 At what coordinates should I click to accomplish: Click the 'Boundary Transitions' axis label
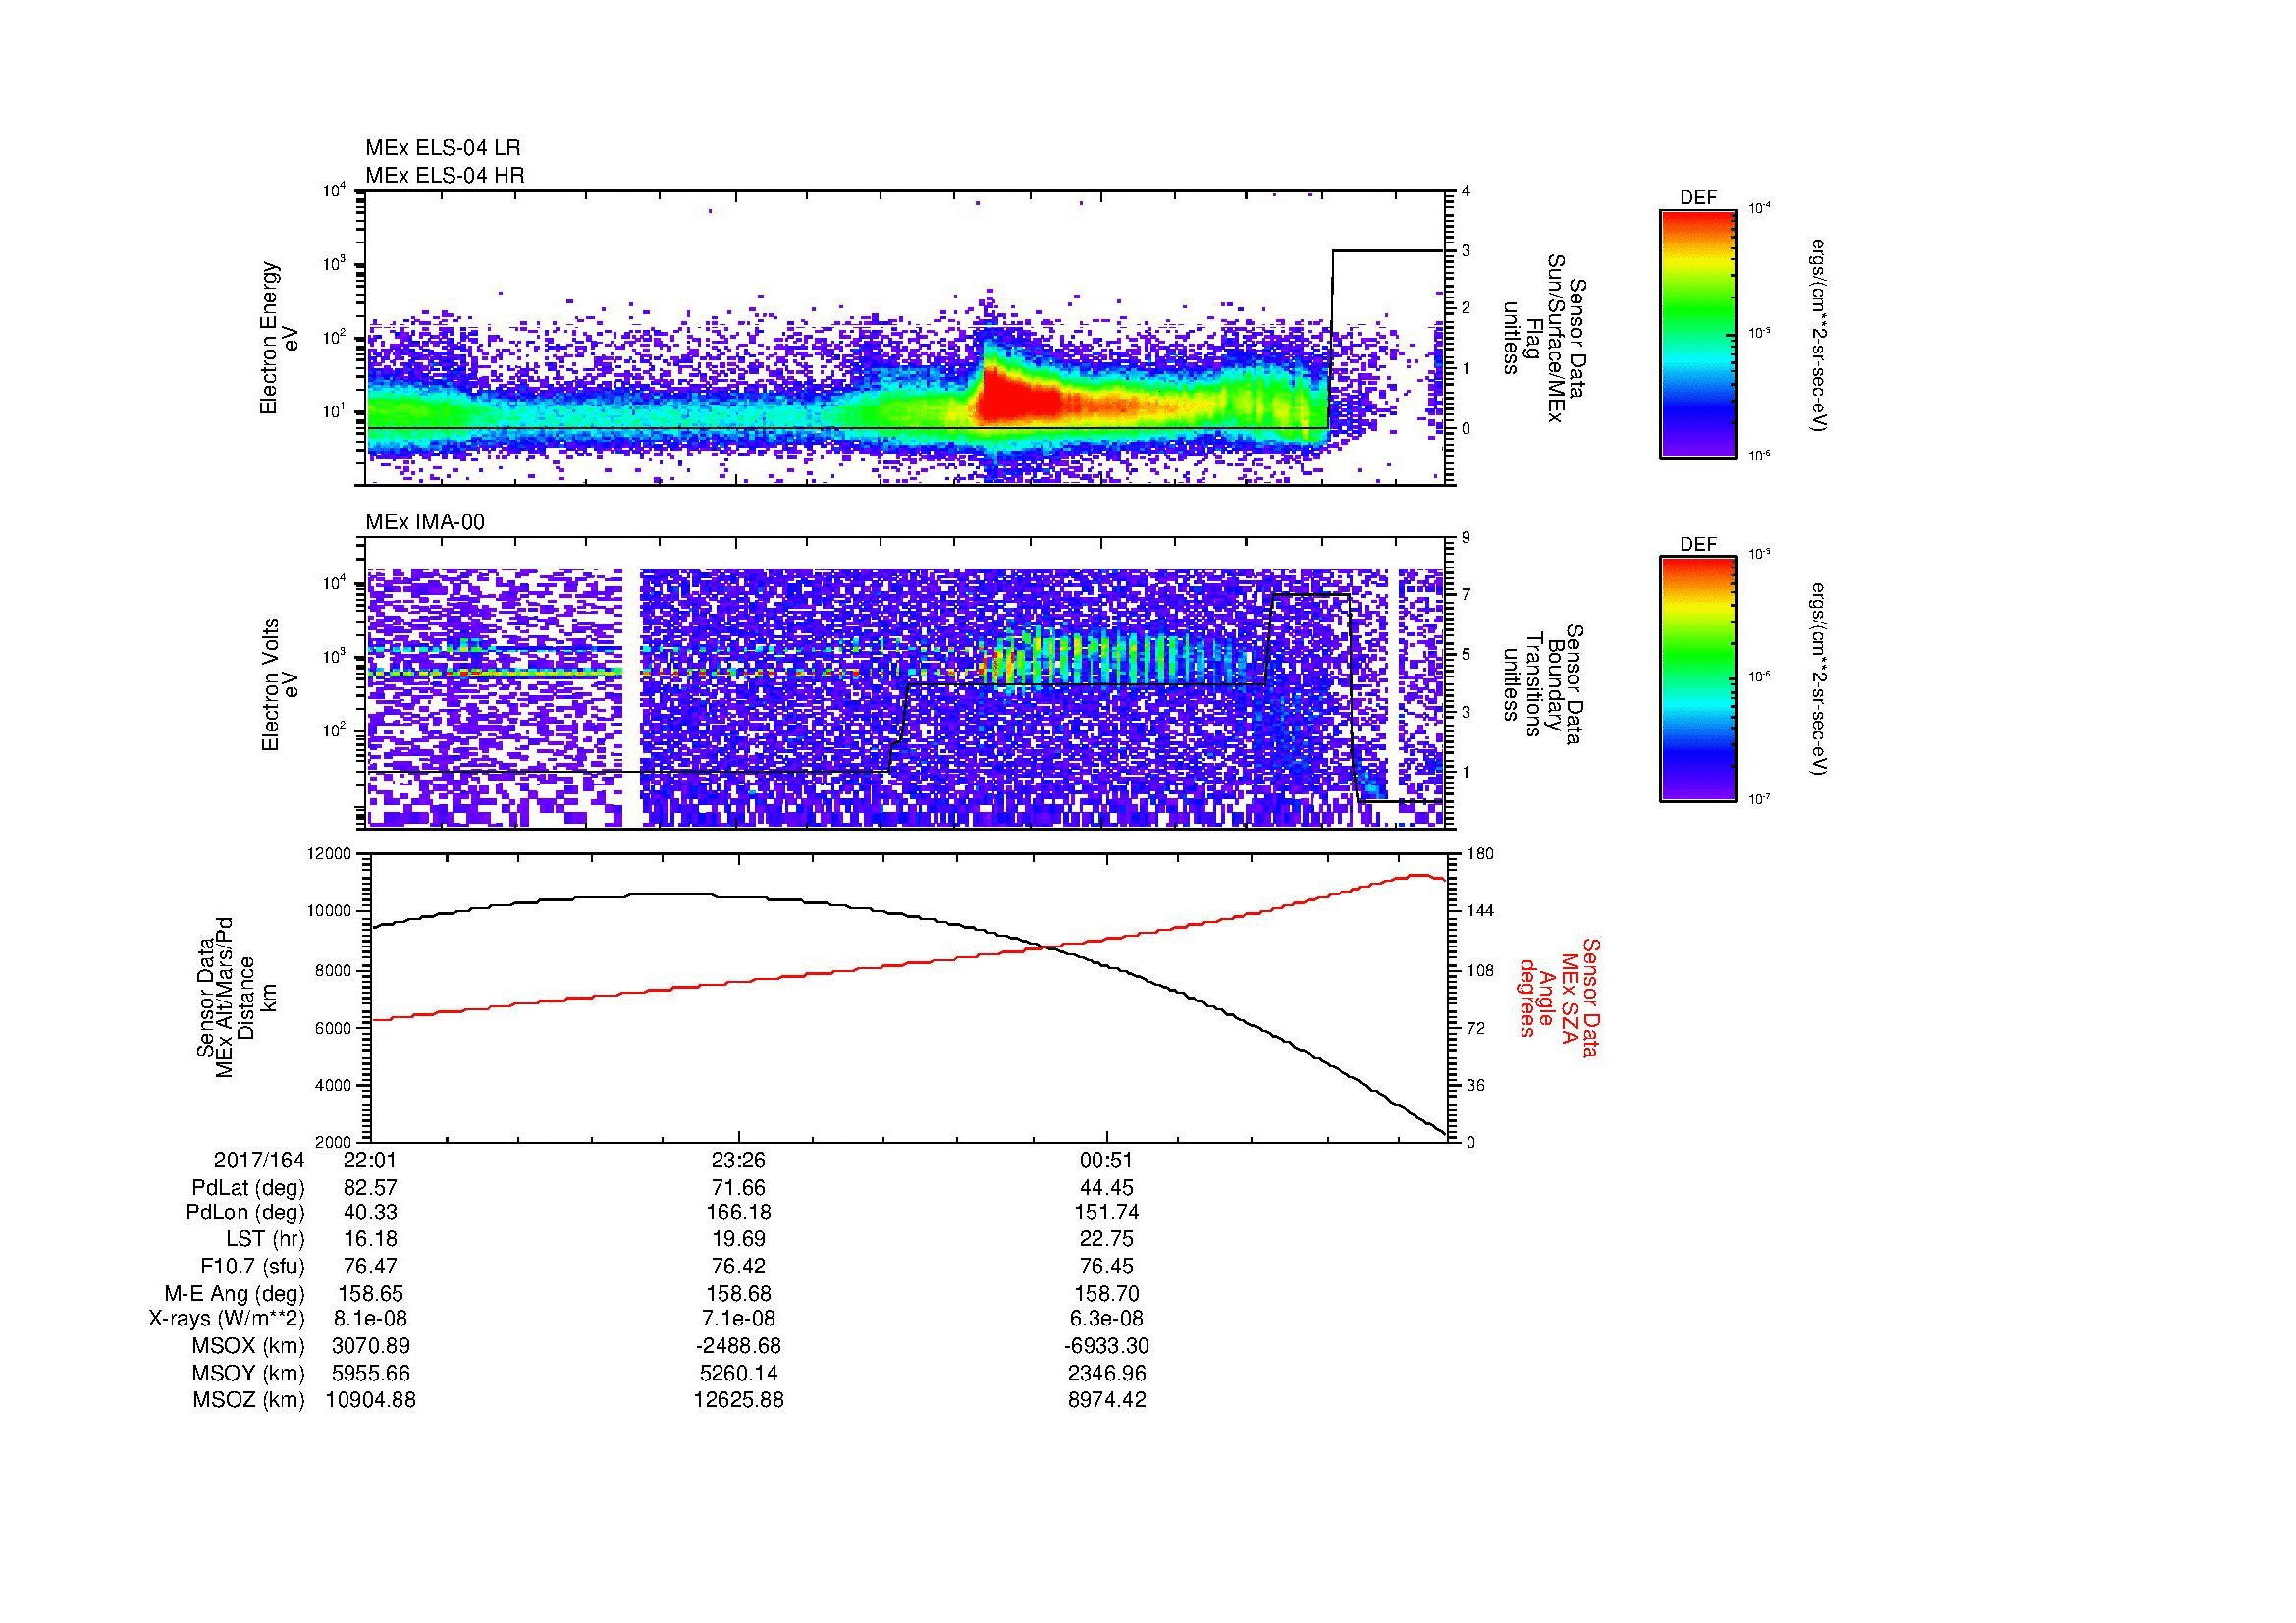(1543, 685)
